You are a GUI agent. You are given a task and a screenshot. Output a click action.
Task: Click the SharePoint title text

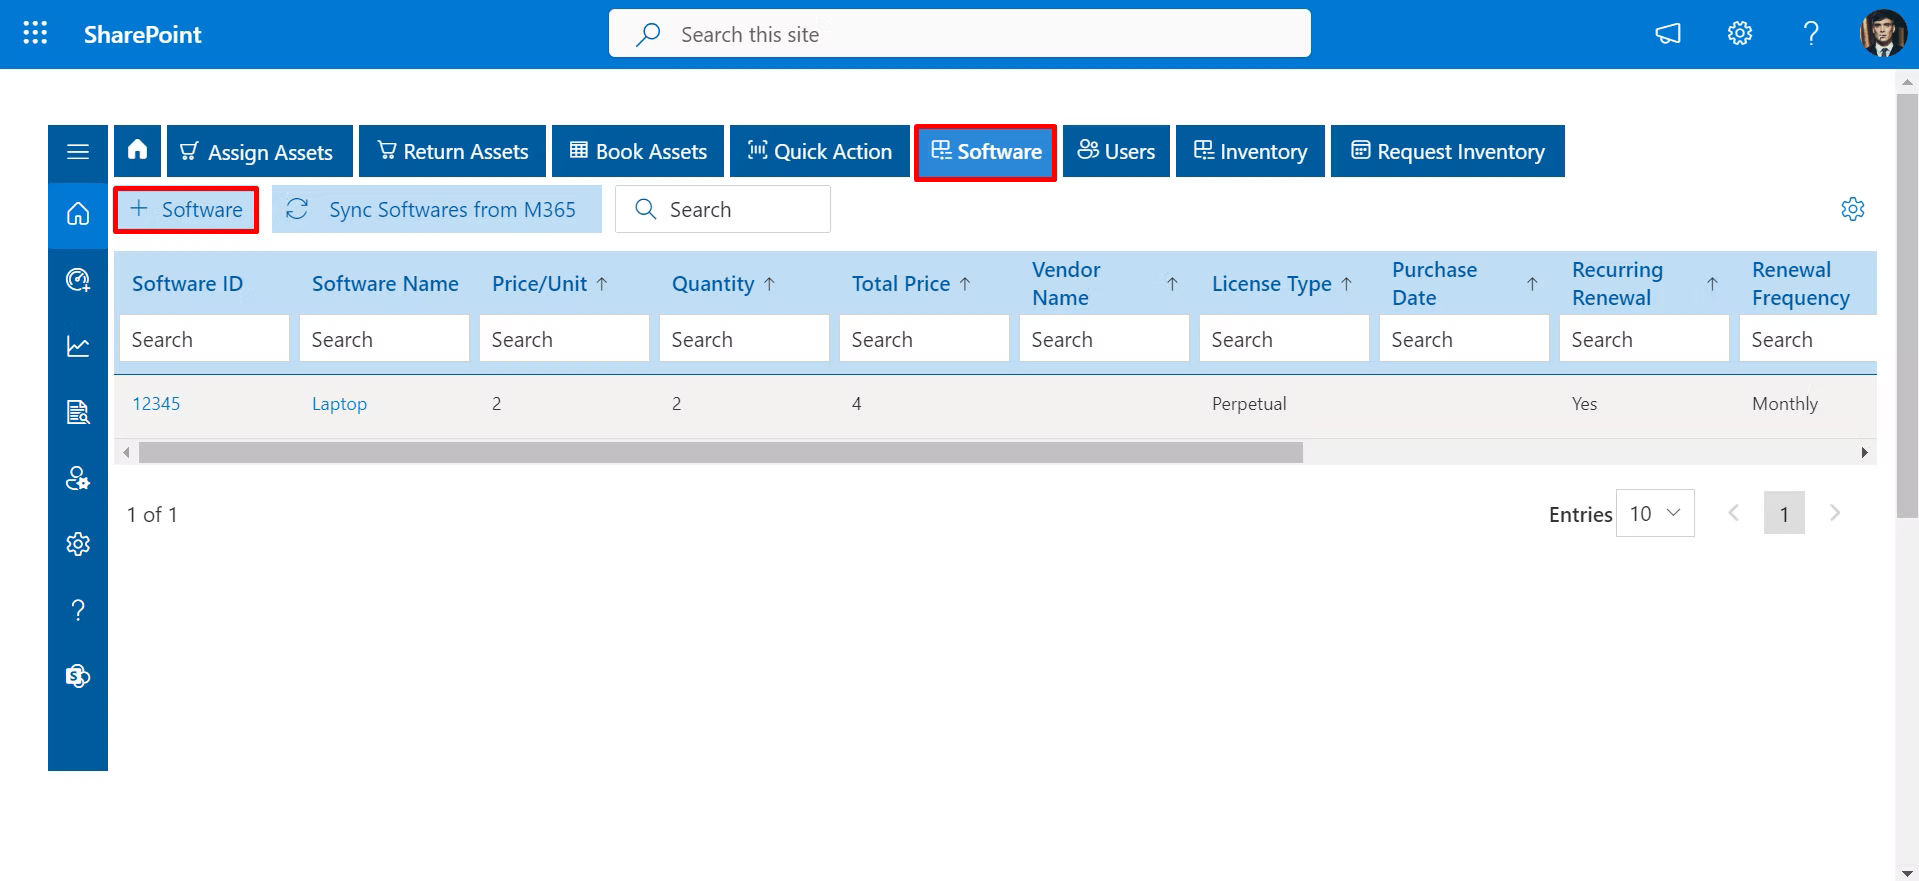coord(142,34)
